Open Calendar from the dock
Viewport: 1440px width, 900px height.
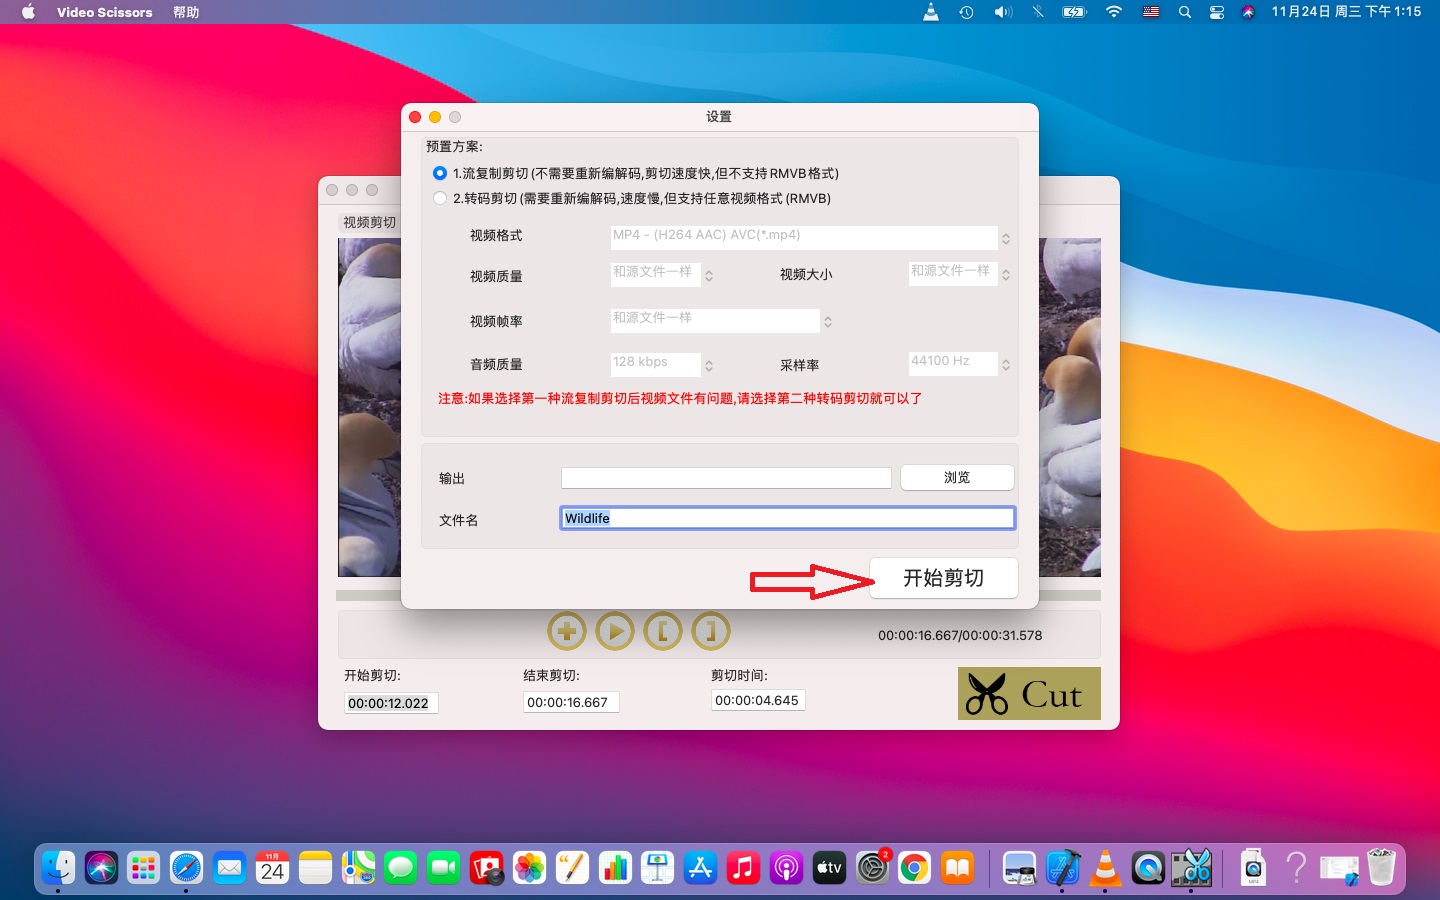click(x=272, y=867)
